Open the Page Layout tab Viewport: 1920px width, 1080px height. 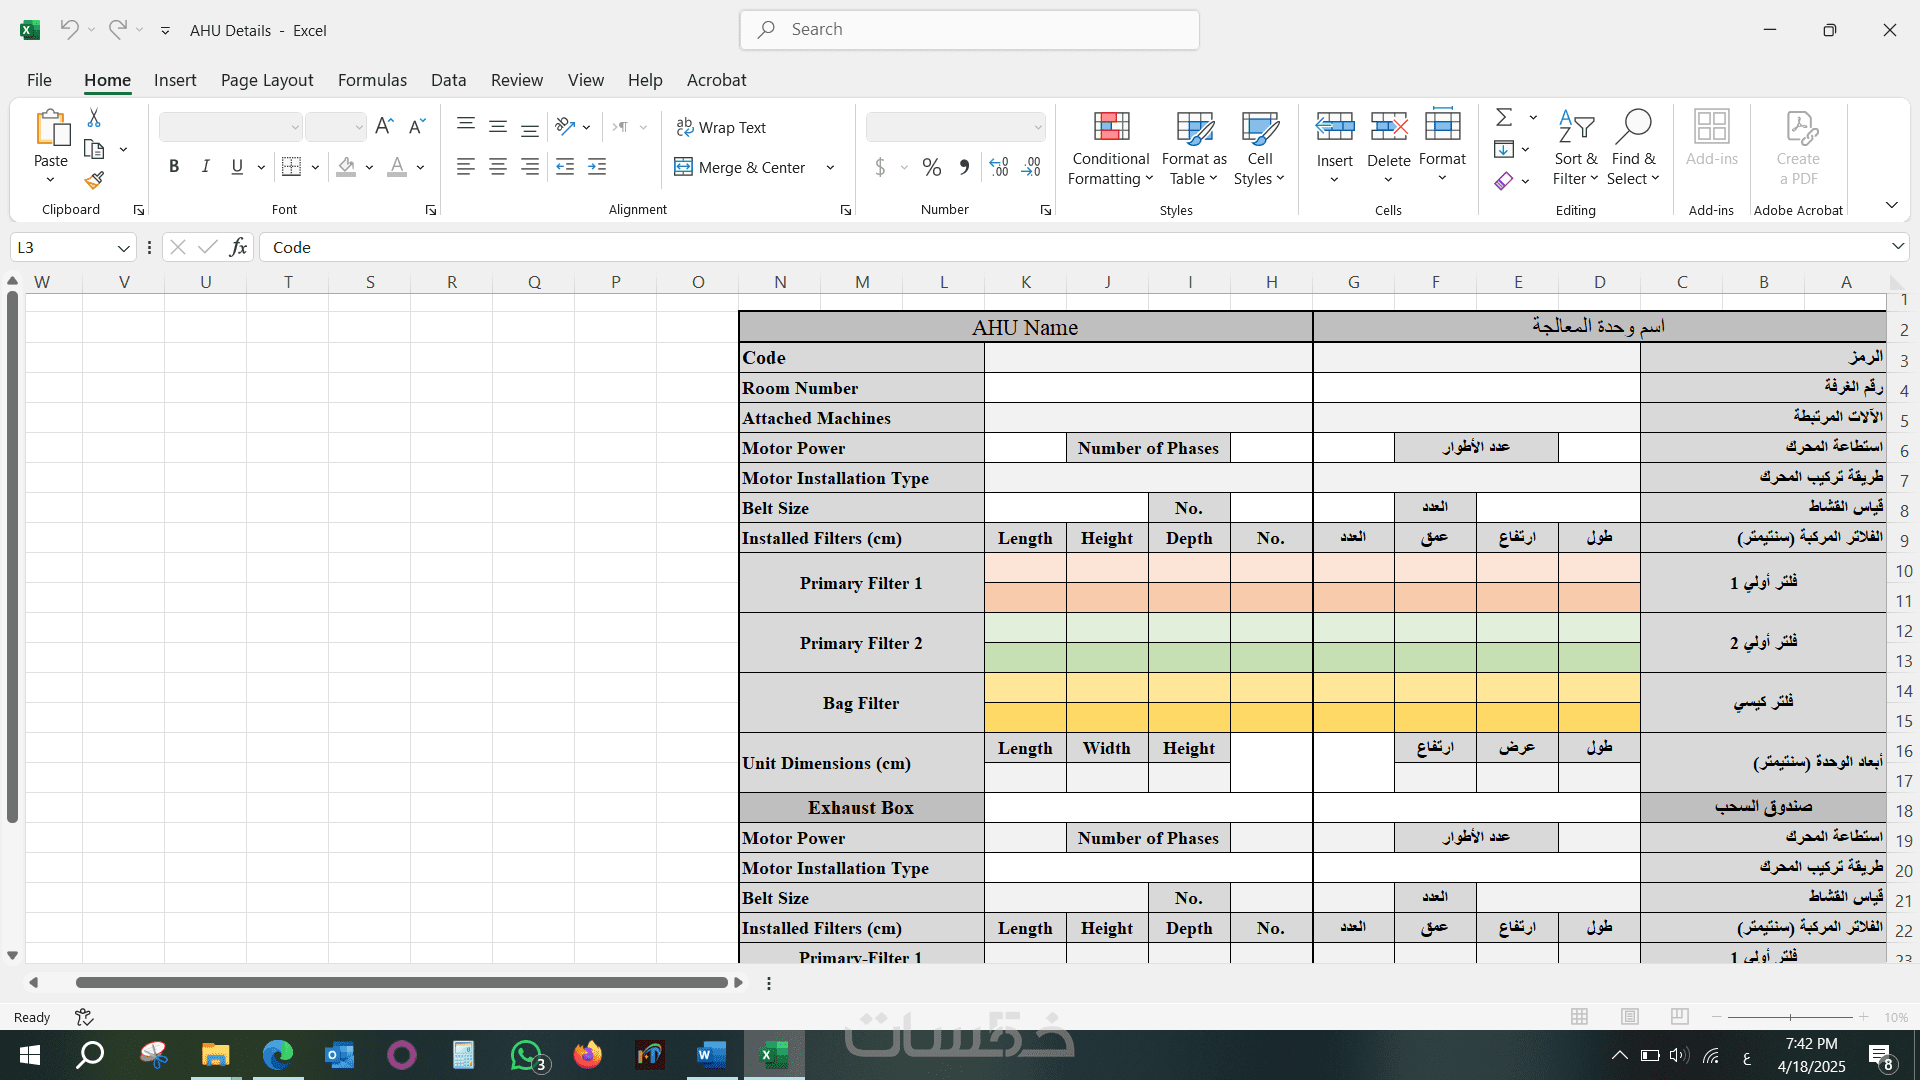coord(266,80)
